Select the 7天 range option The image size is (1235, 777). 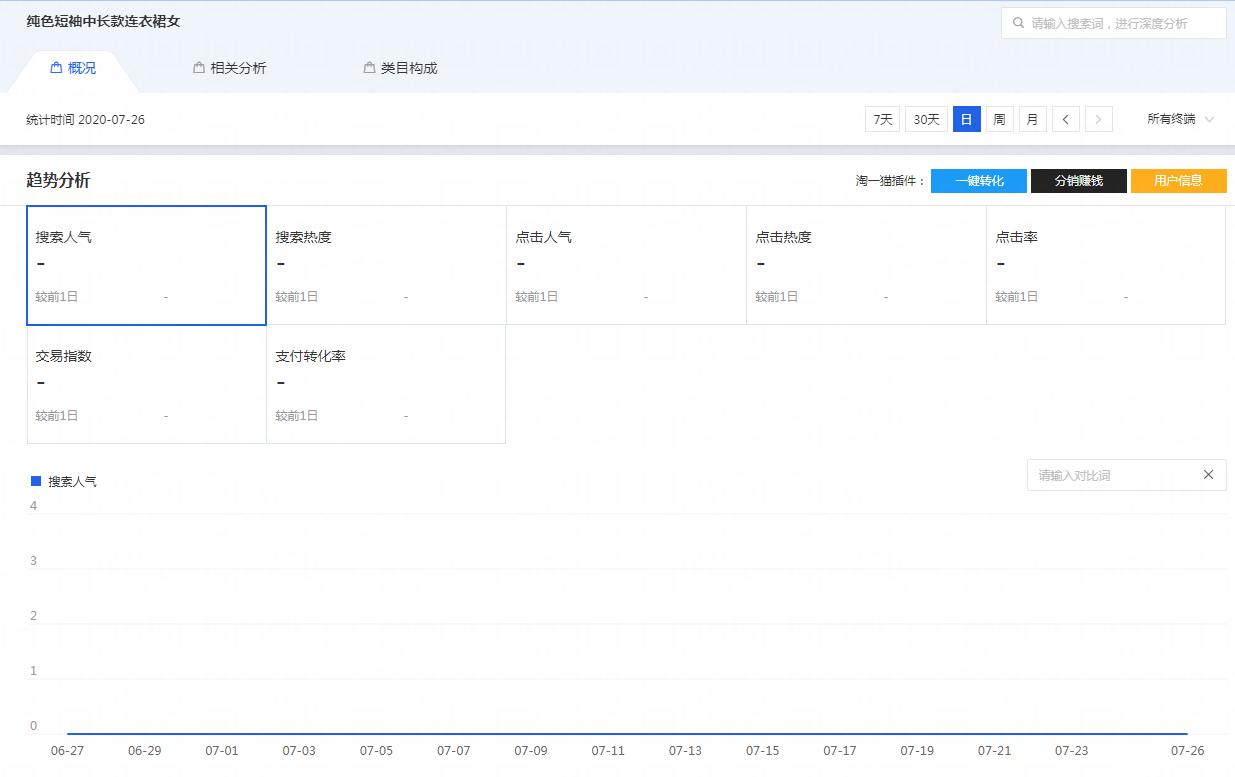pos(881,118)
